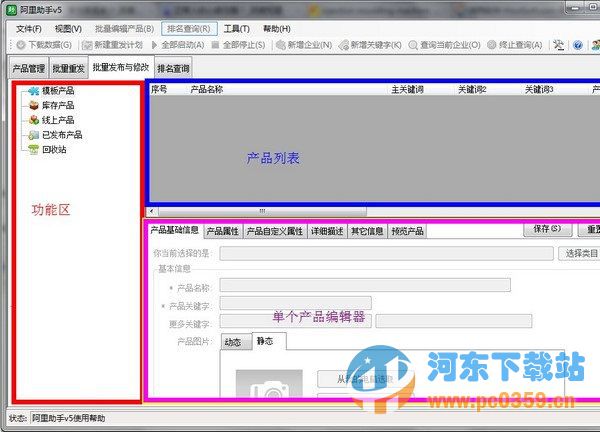
Task: Open the 帮助(H) menu
Action: click(x=277, y=29)
